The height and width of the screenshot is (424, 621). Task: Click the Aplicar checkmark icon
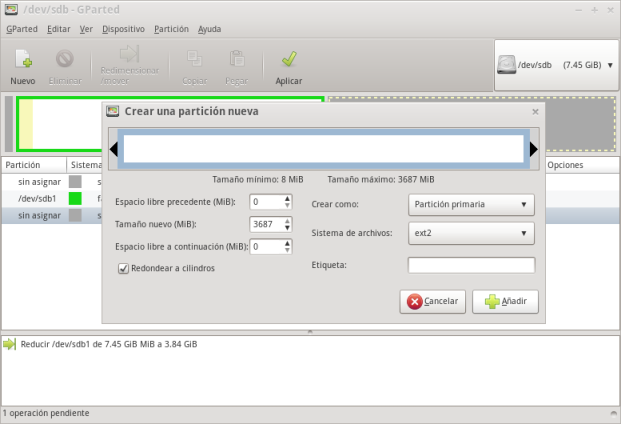pos(288,60)
